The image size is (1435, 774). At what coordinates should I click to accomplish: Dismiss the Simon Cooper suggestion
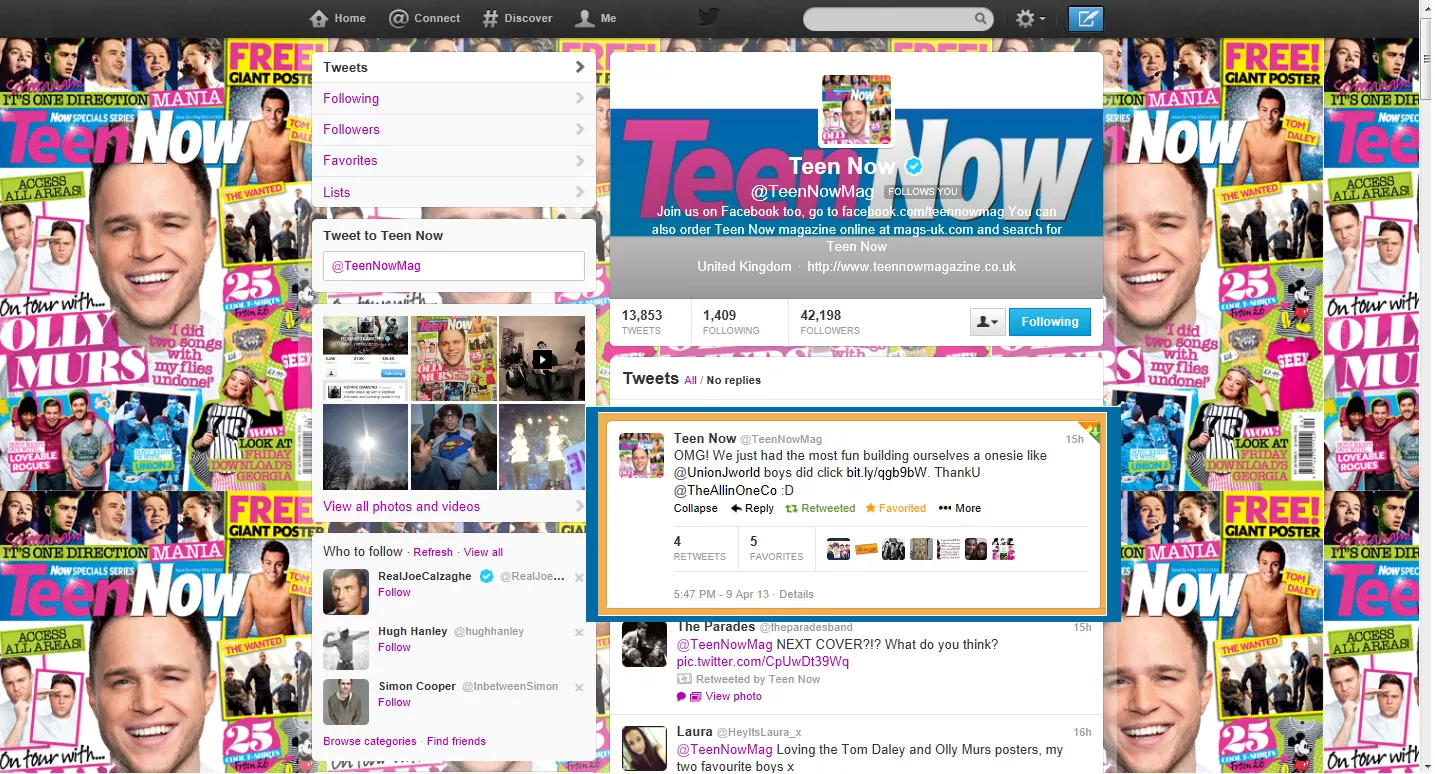tap(579, 687)
